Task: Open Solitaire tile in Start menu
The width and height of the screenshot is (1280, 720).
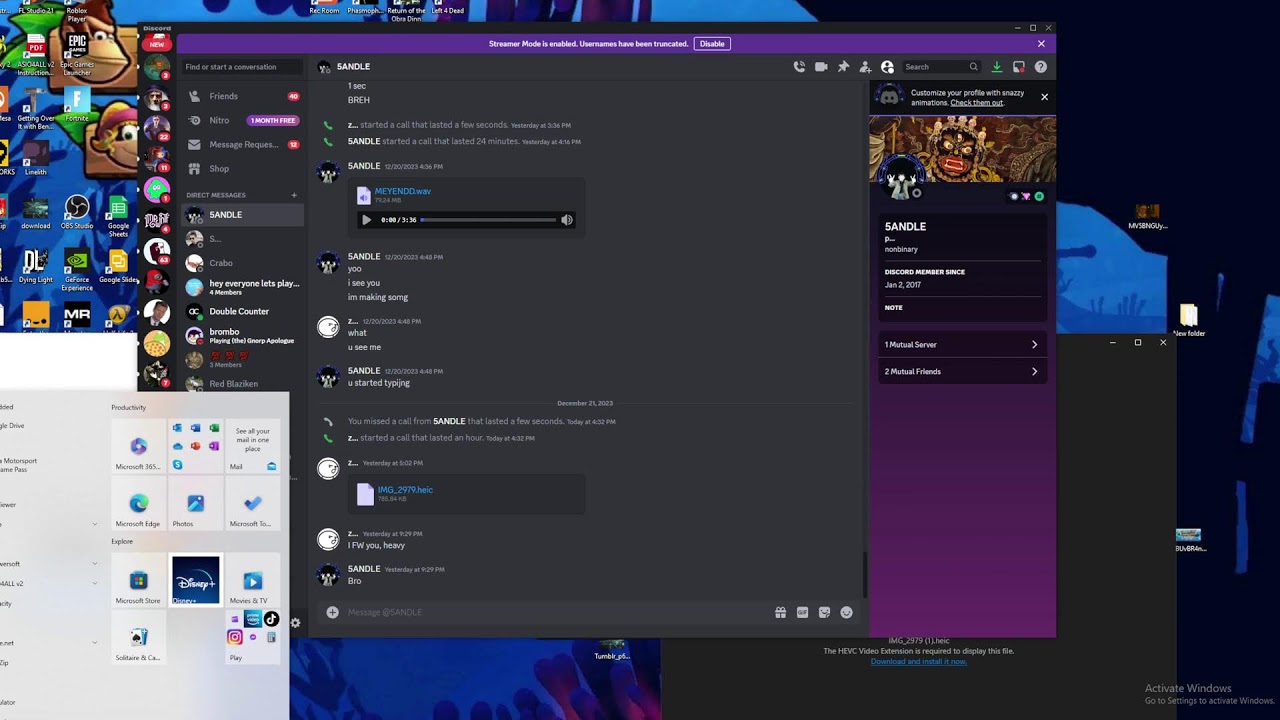Action: [138, 638]
